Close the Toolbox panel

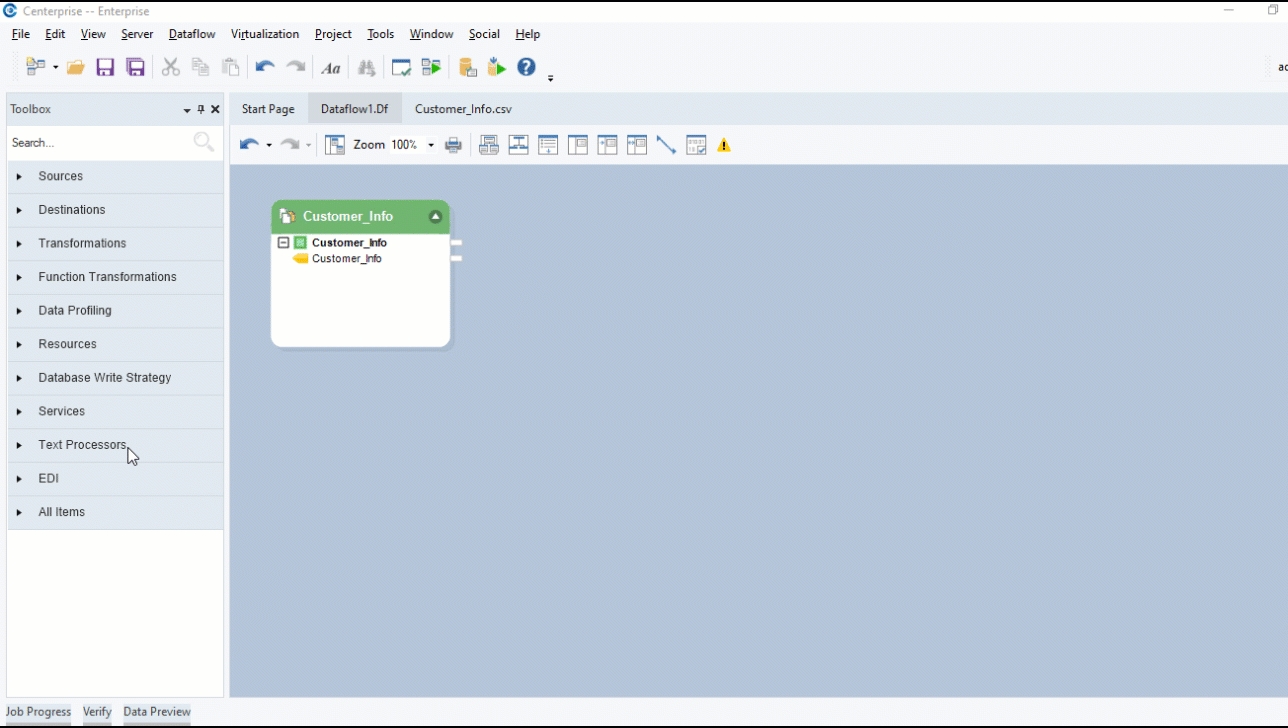(x=215, y=109)
